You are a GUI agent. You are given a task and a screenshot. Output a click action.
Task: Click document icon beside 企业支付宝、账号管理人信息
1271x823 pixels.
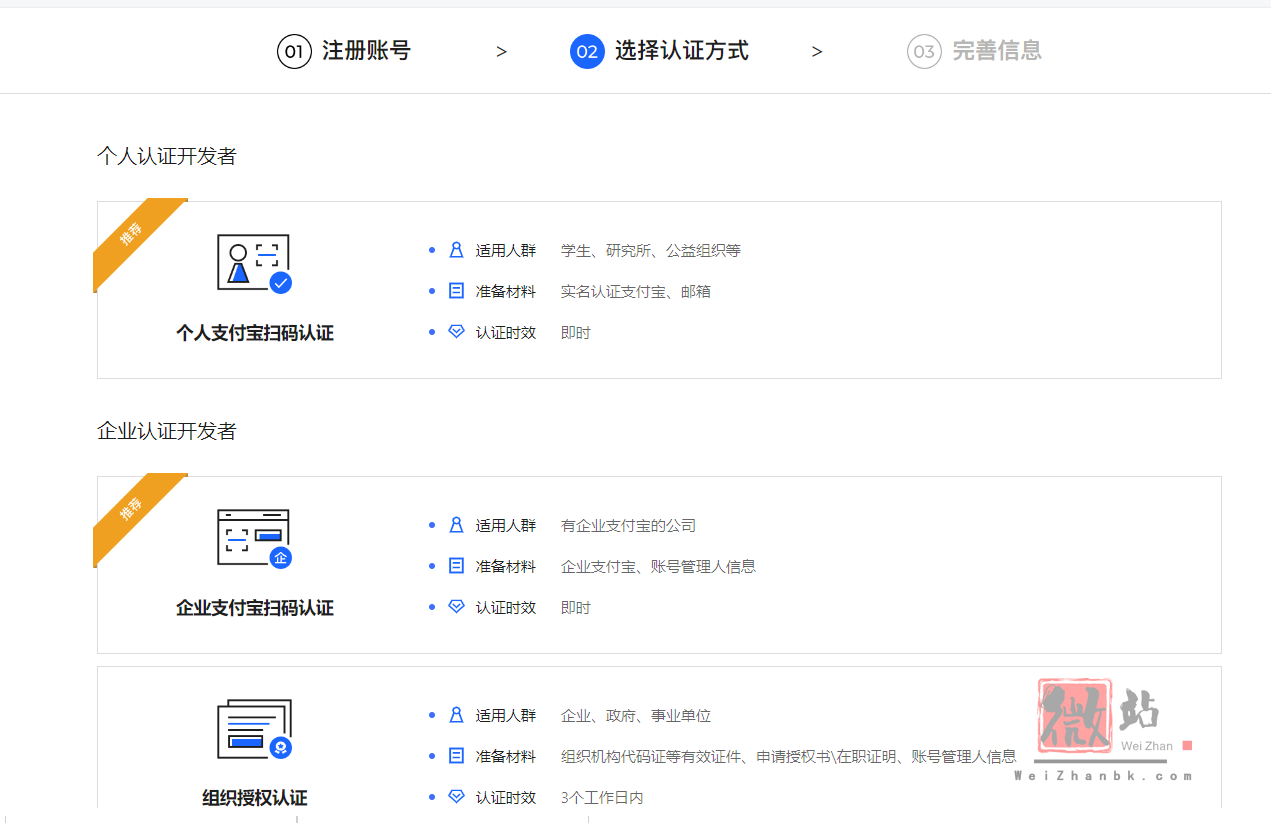click(456, 566)
